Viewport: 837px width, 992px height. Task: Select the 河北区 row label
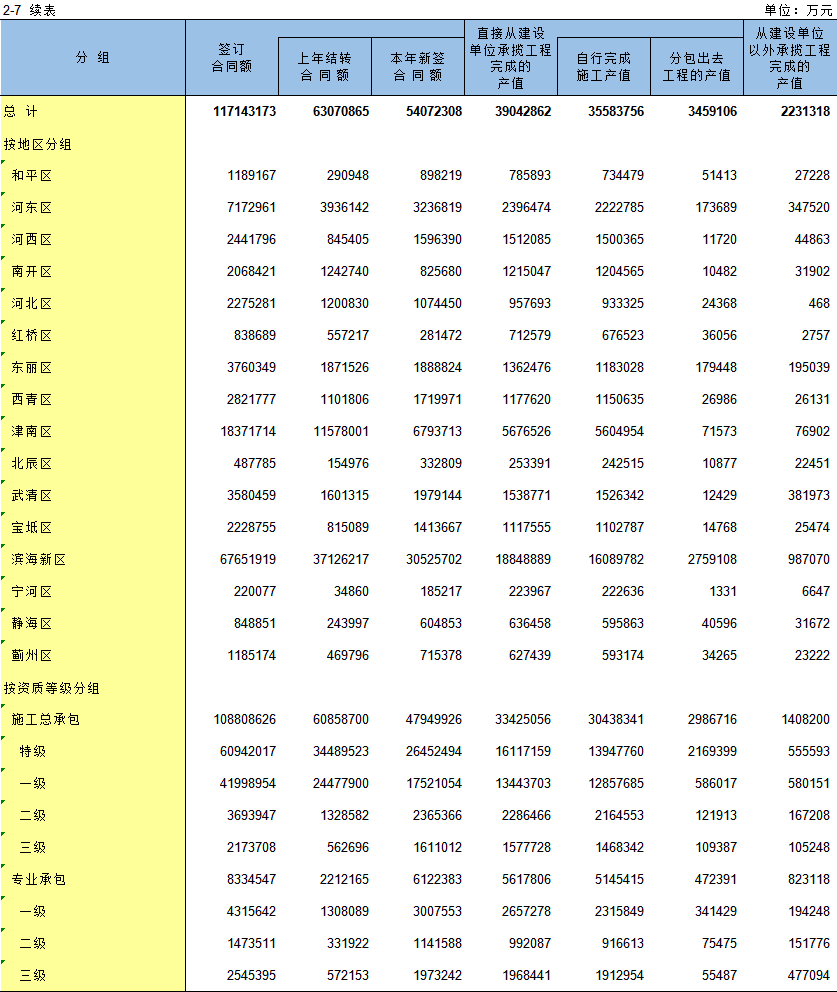[x=32, y=304]
